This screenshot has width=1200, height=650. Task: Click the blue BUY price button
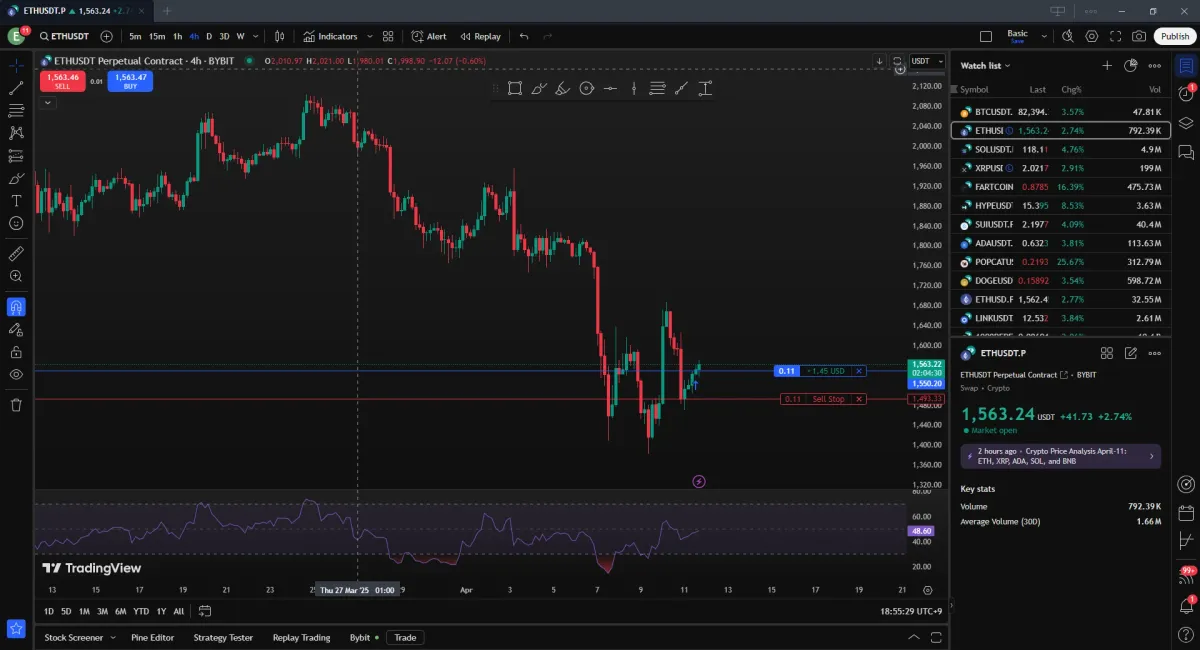pyautogui.click(x=130, y=81)
